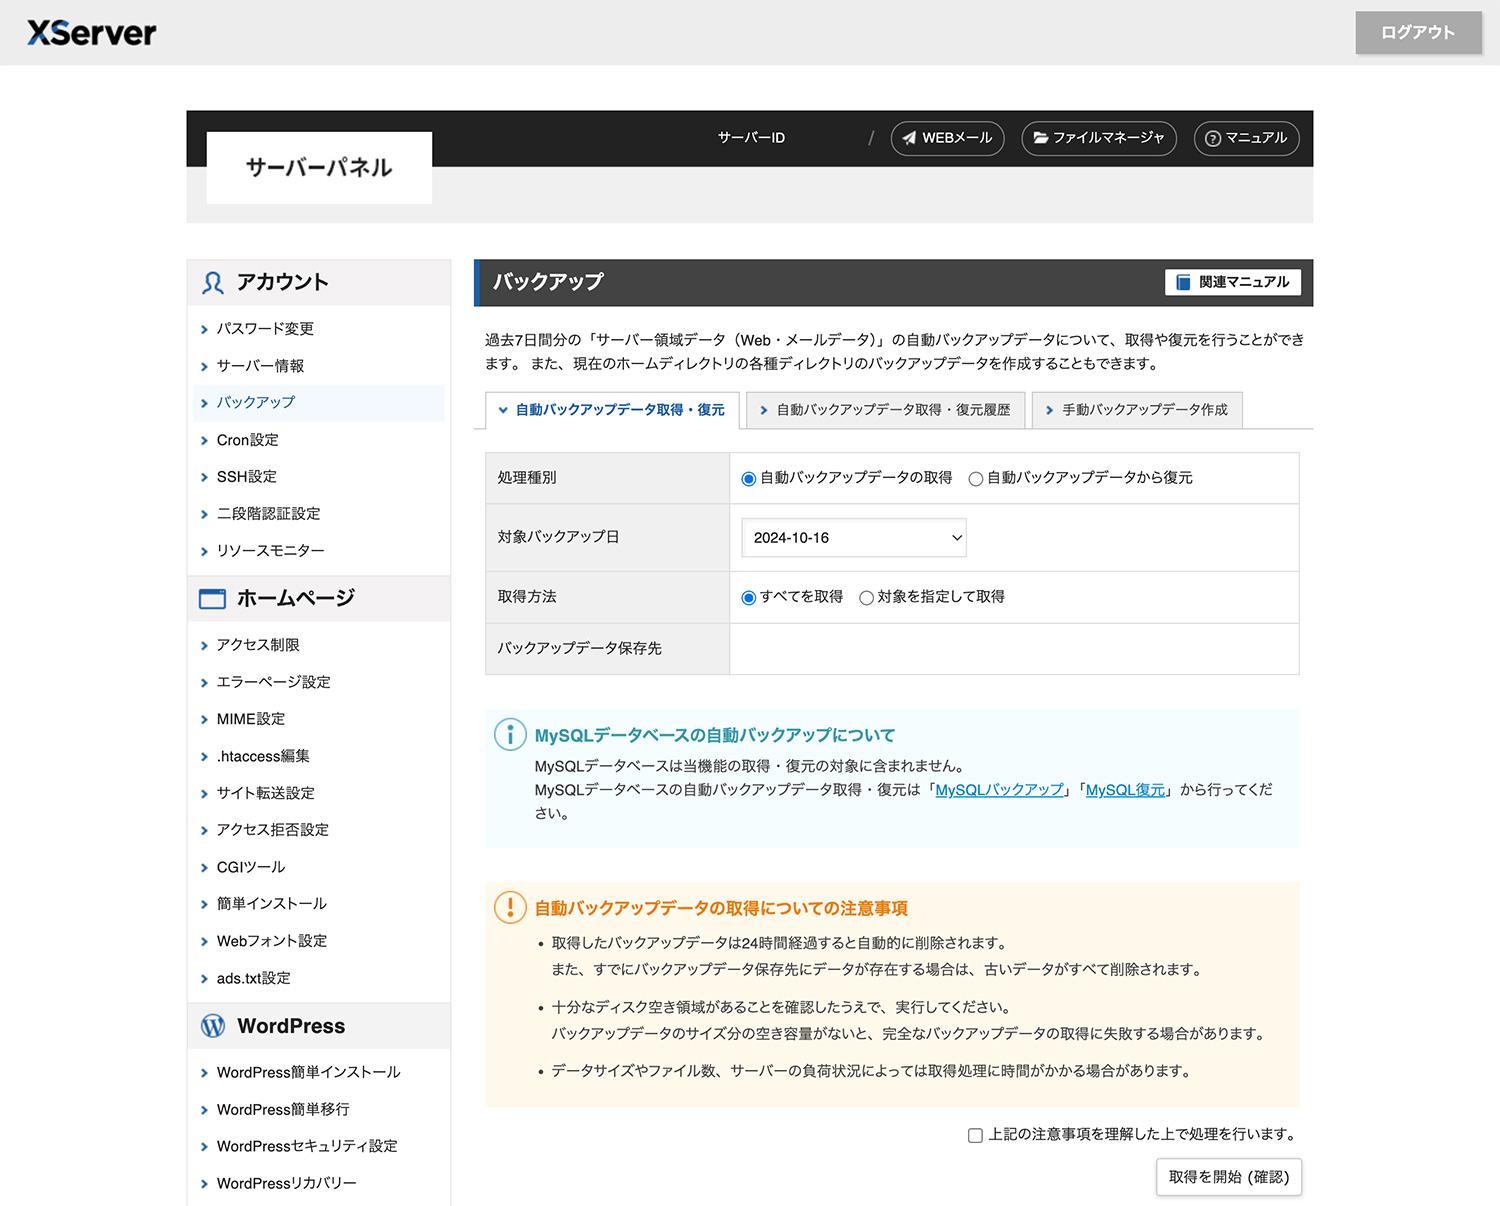Click the folder icon in ファイルマネージャ

(x=1041, y=138)
